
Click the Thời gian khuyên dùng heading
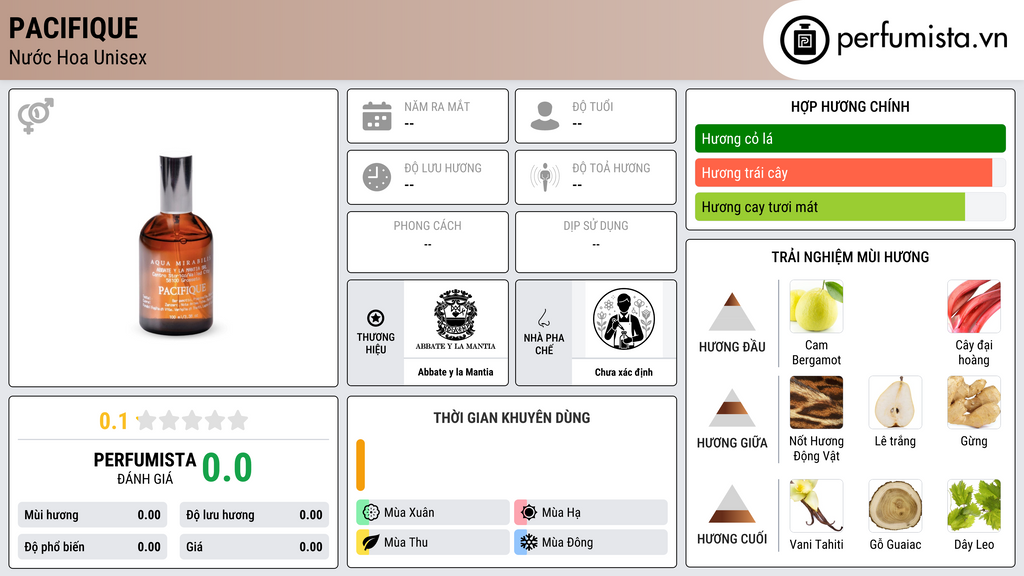pos(512,418)
